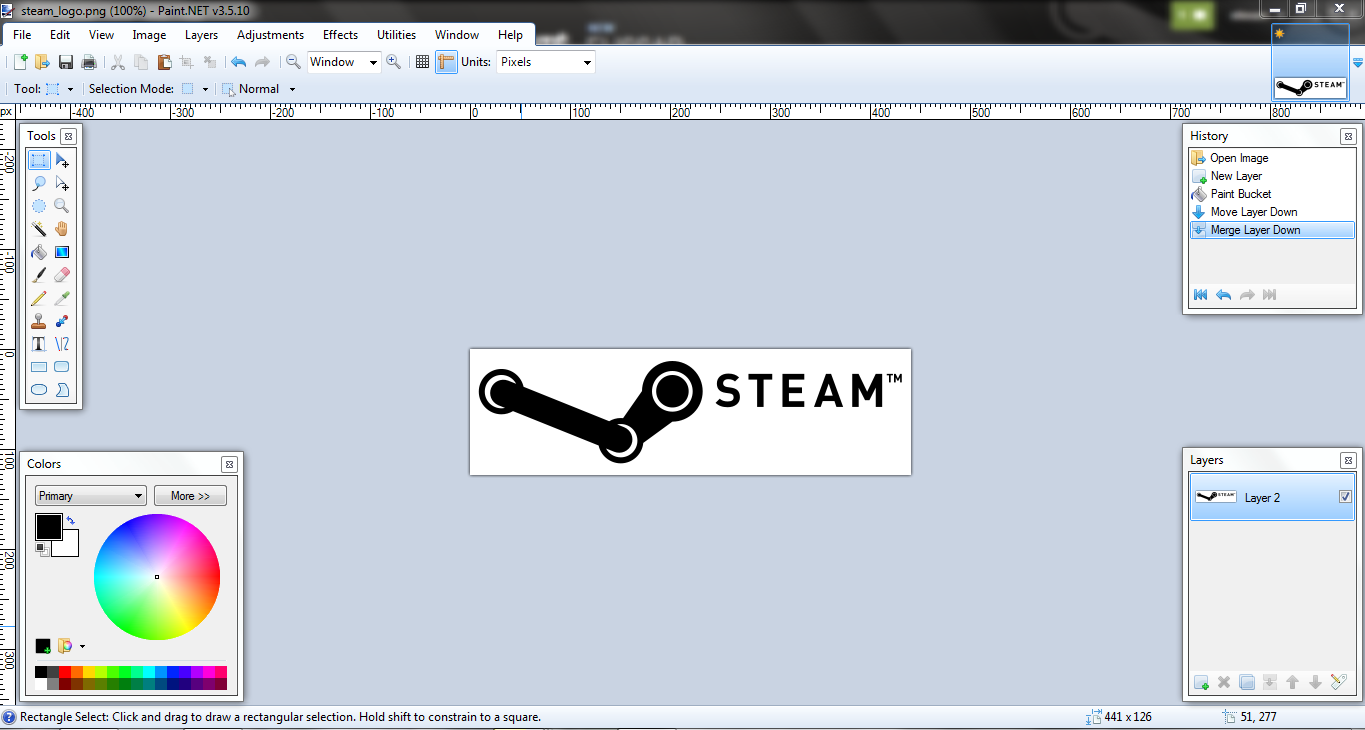
Task: Click the Open file toolbar icon
Action: (42, 62)
